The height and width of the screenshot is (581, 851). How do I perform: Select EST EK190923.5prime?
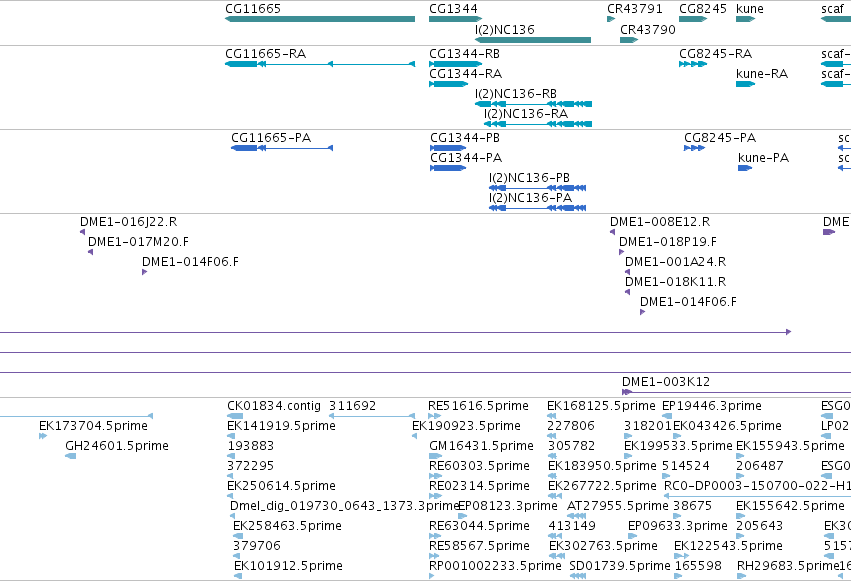pos(414,436)
